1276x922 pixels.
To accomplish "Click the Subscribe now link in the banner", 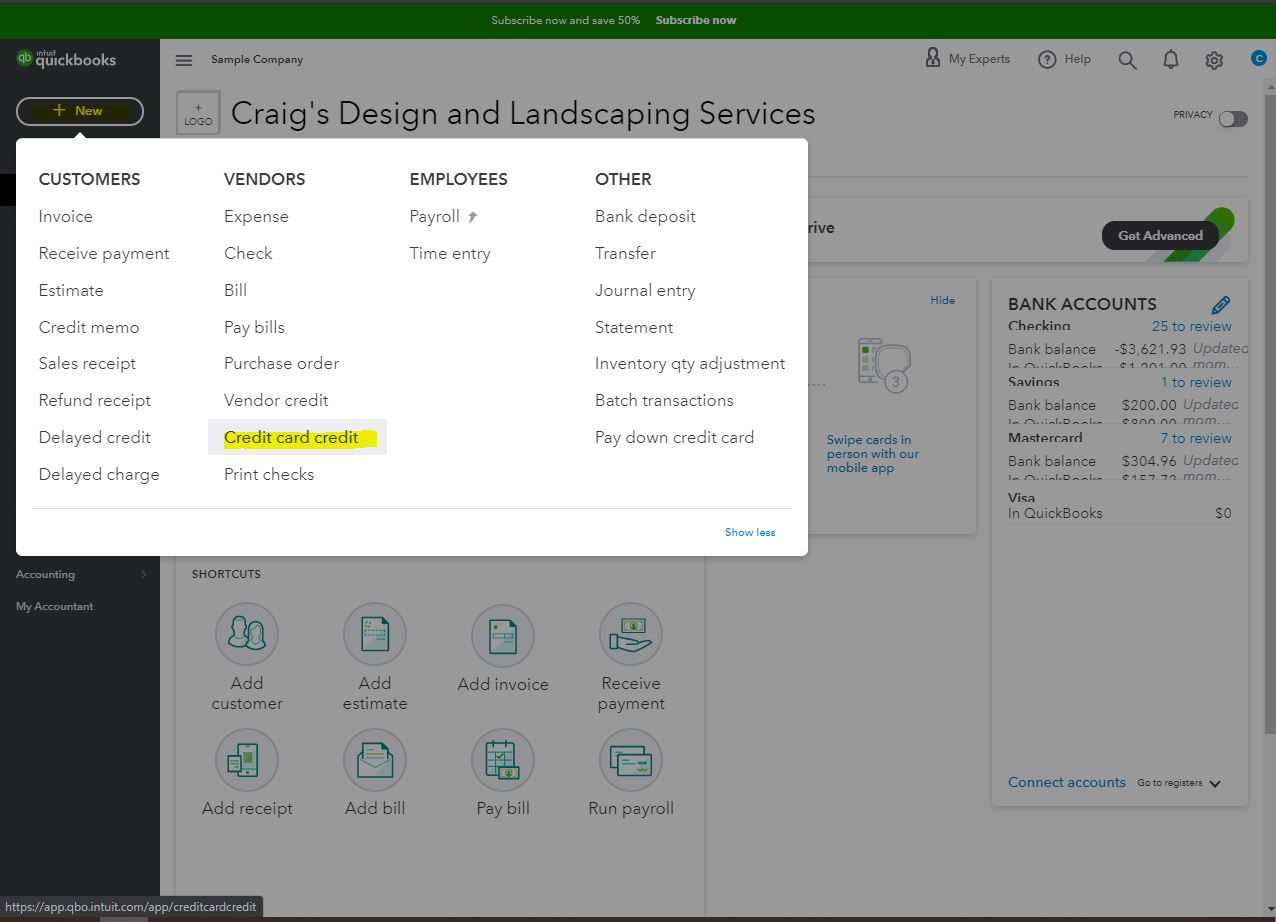I will pos(695,19).
